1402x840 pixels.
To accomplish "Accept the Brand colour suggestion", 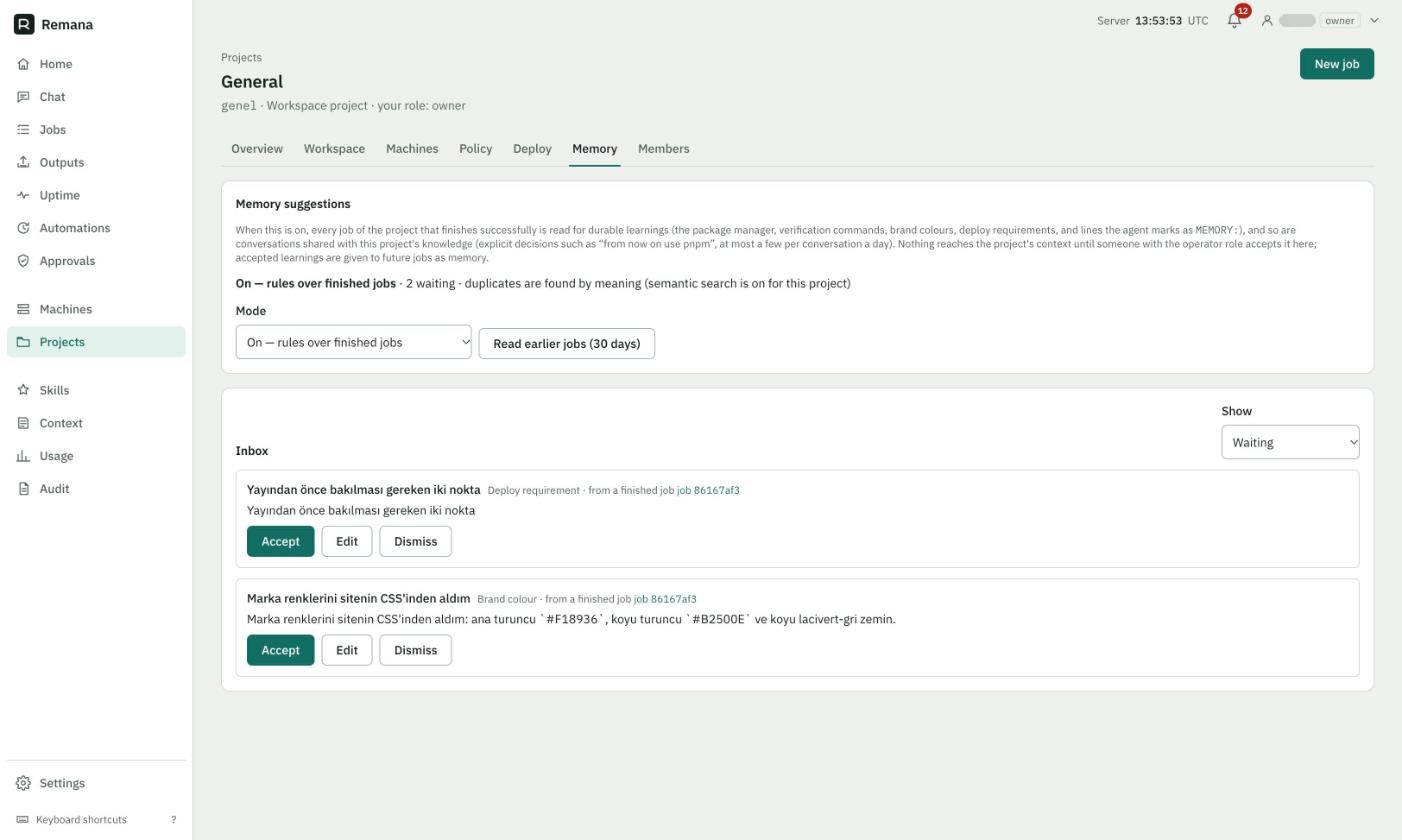I will tap(280, 650).
